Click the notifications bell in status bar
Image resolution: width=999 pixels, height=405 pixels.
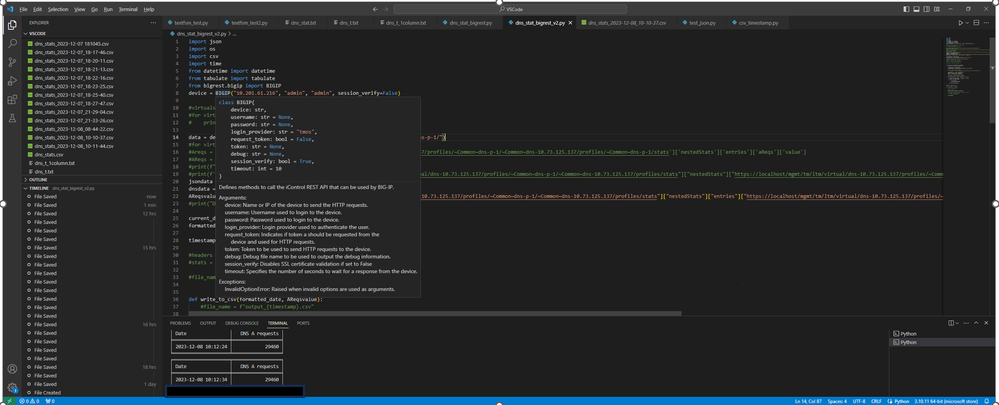pos(986,401)
